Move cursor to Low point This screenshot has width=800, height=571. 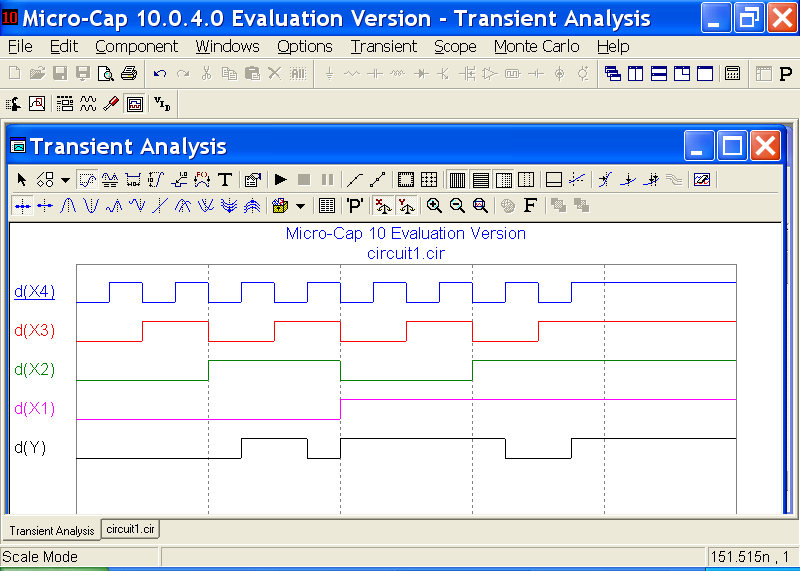pyautogui.click(x=137, y=206)
